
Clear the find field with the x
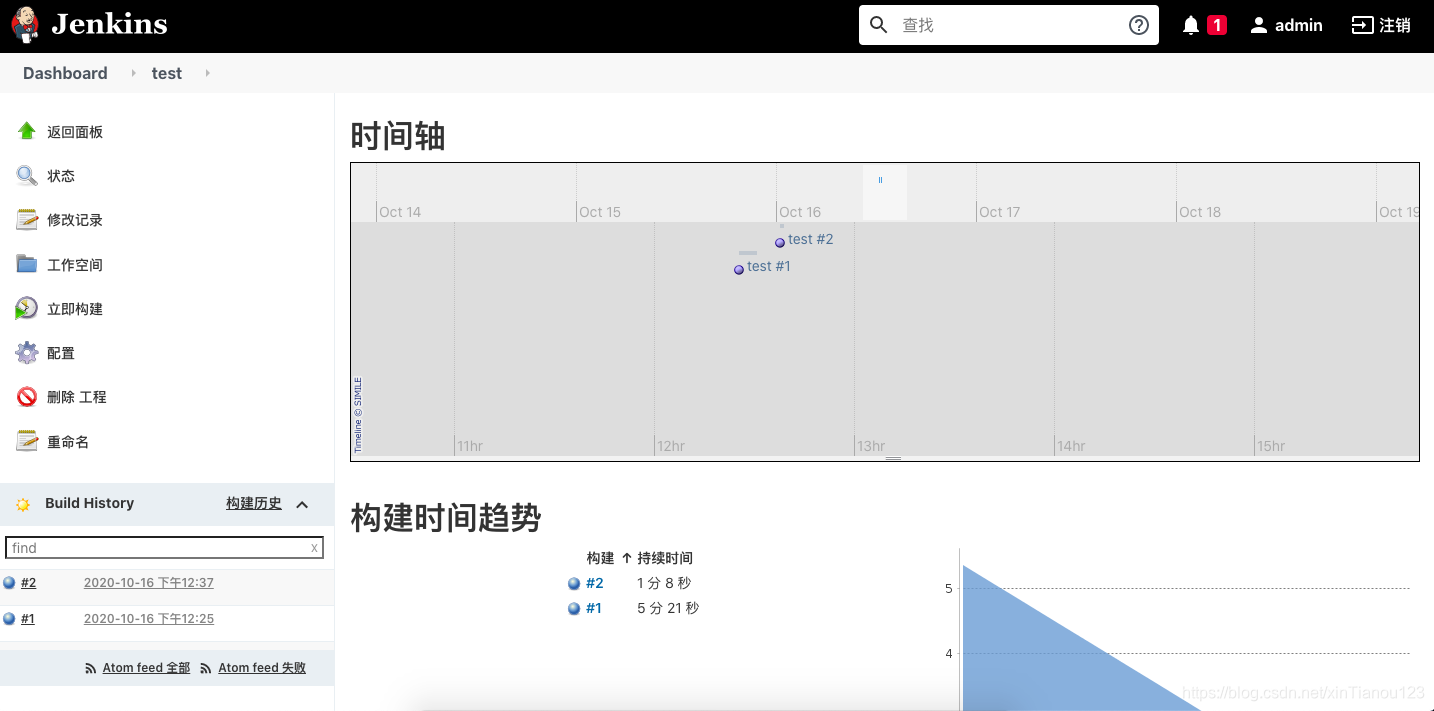click(x=315, y=547)
